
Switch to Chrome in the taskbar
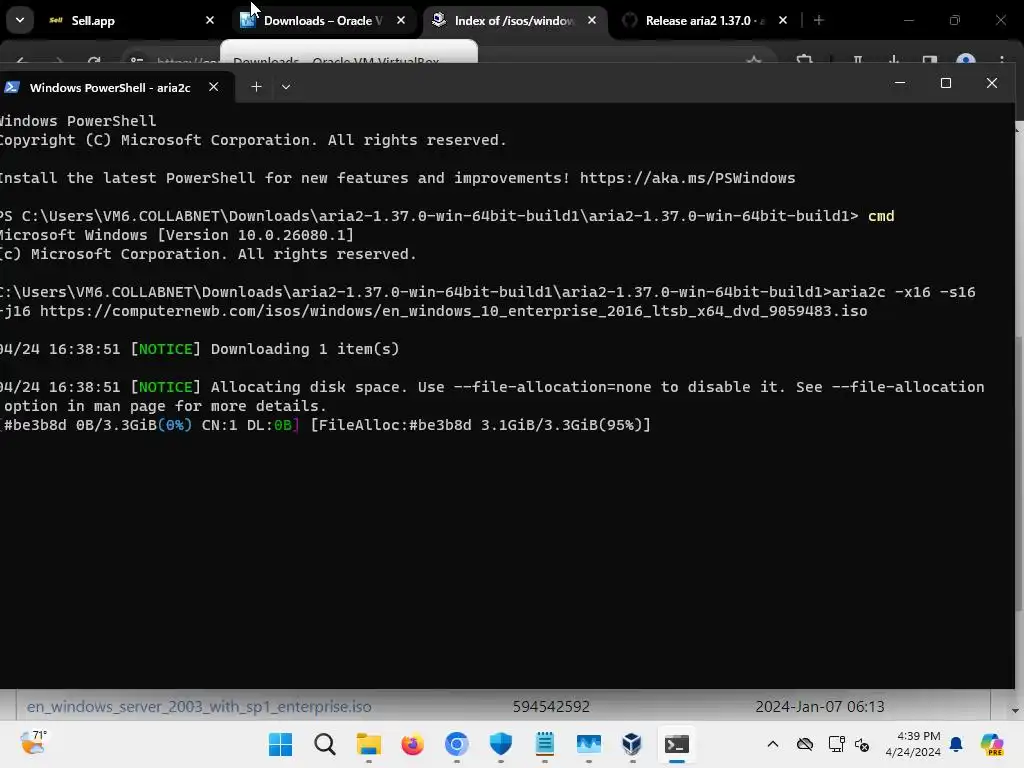[456, 744]
